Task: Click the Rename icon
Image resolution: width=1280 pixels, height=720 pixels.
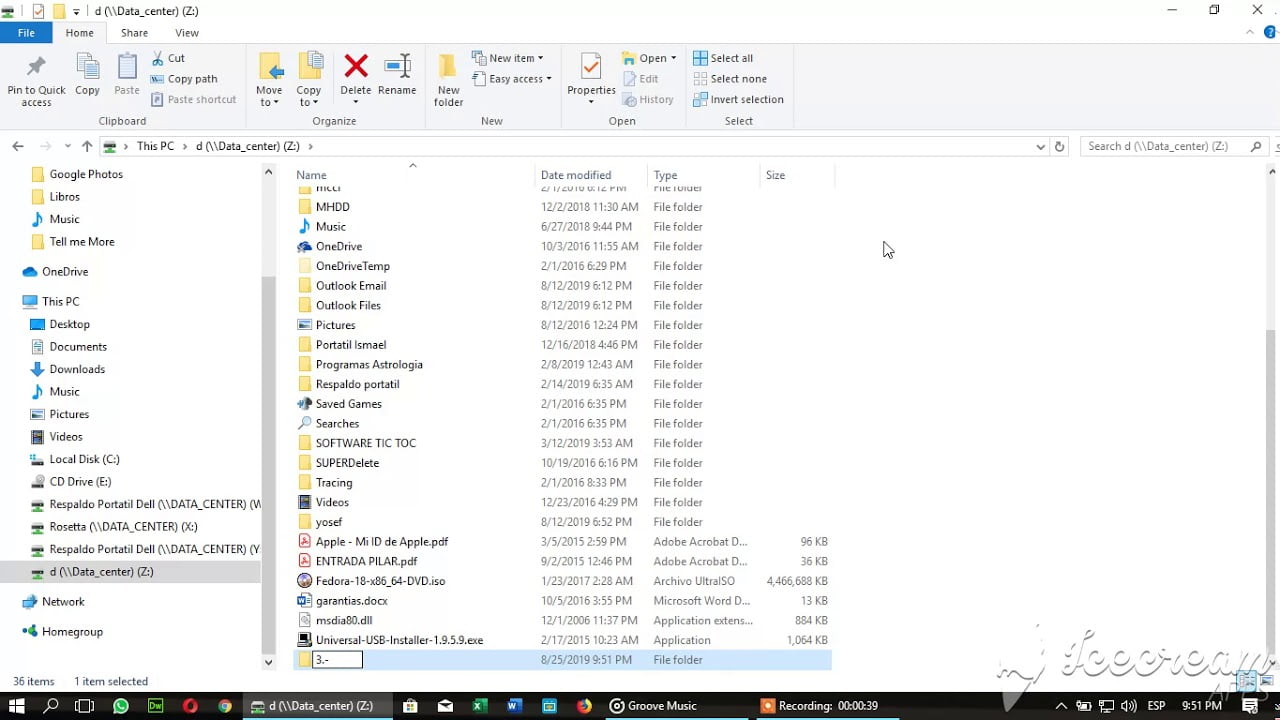Action: 397,67
